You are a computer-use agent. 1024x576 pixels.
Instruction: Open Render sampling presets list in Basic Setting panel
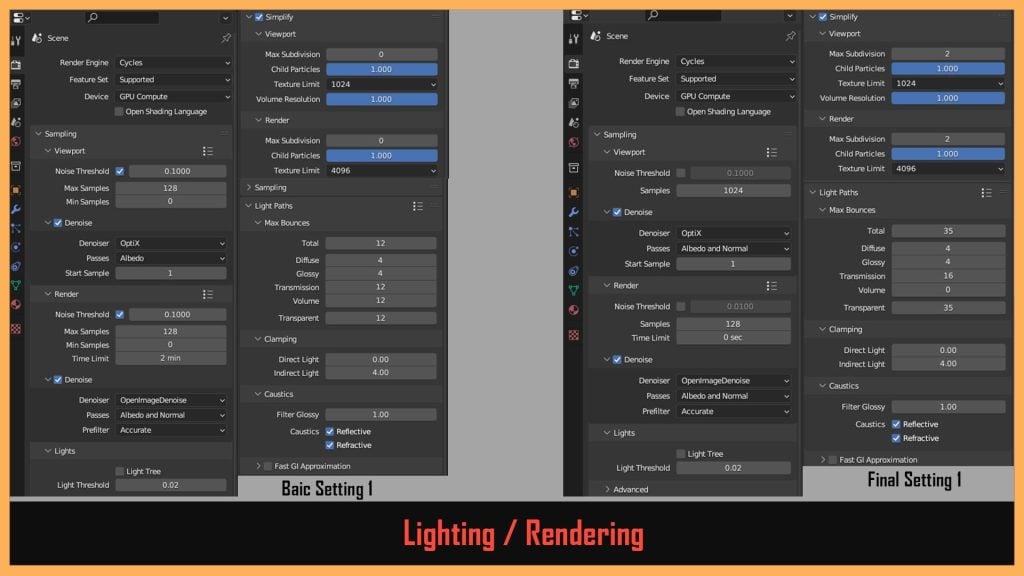(x=208, y=295)
